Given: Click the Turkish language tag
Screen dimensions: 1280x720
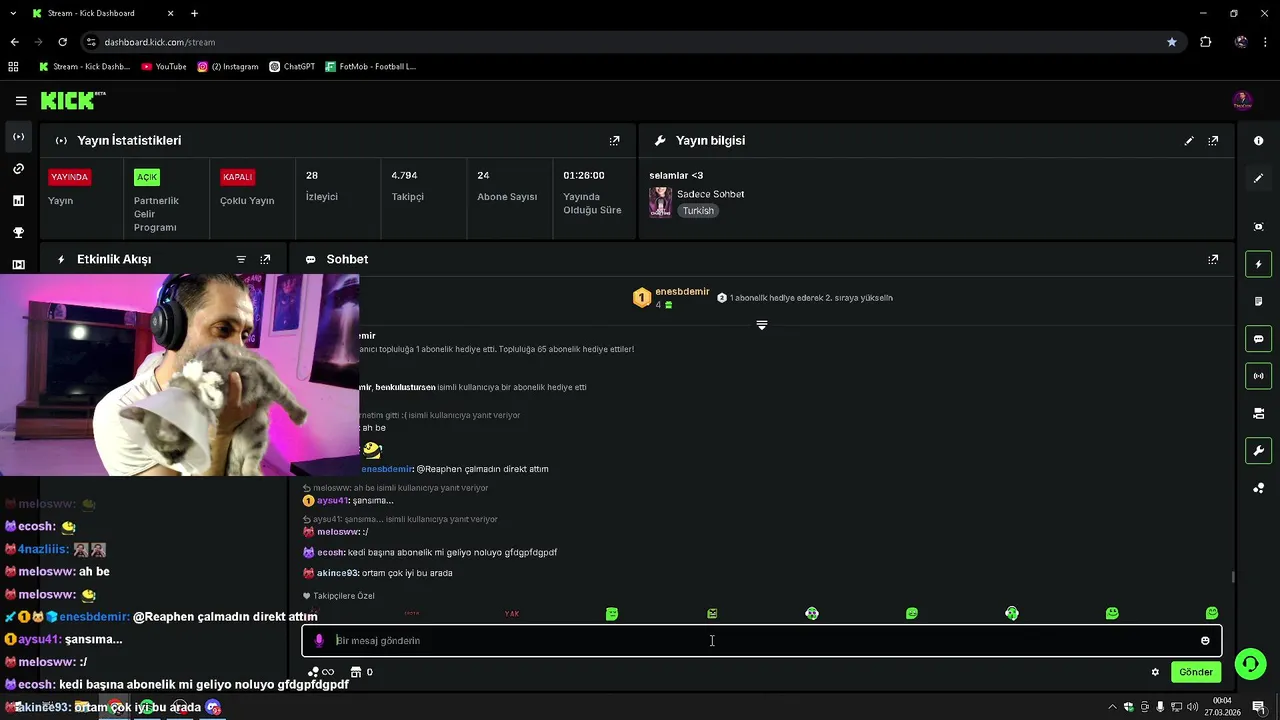Looking at the screenshot, I should [x=699, y=211].
